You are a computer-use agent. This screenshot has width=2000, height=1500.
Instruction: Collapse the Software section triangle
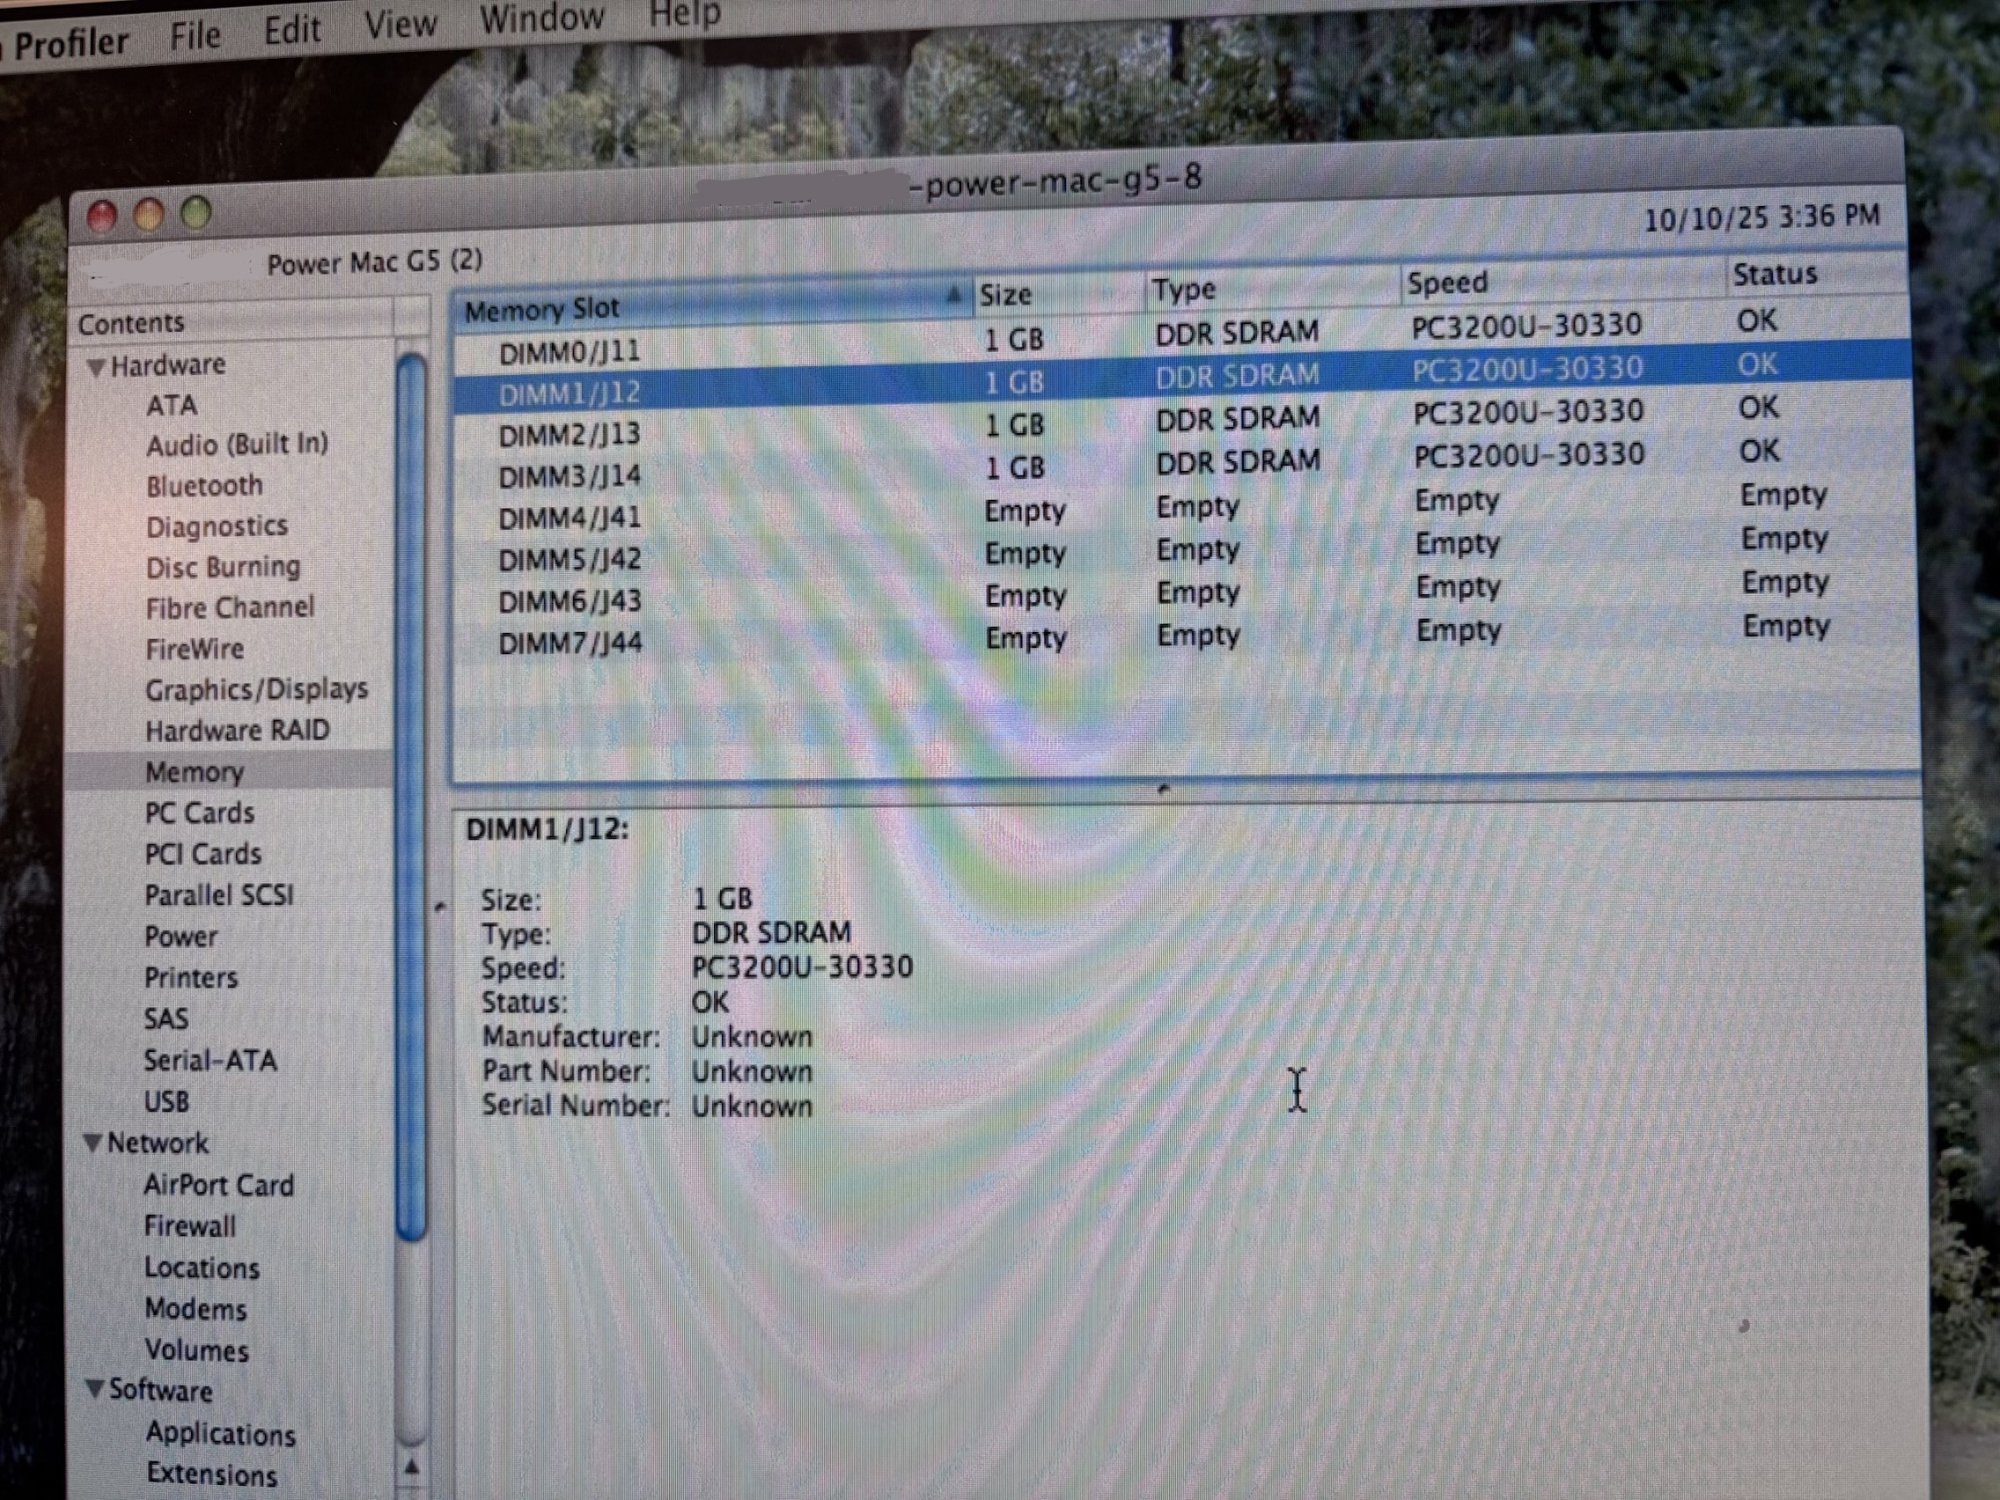click(x=95, y=1389)
